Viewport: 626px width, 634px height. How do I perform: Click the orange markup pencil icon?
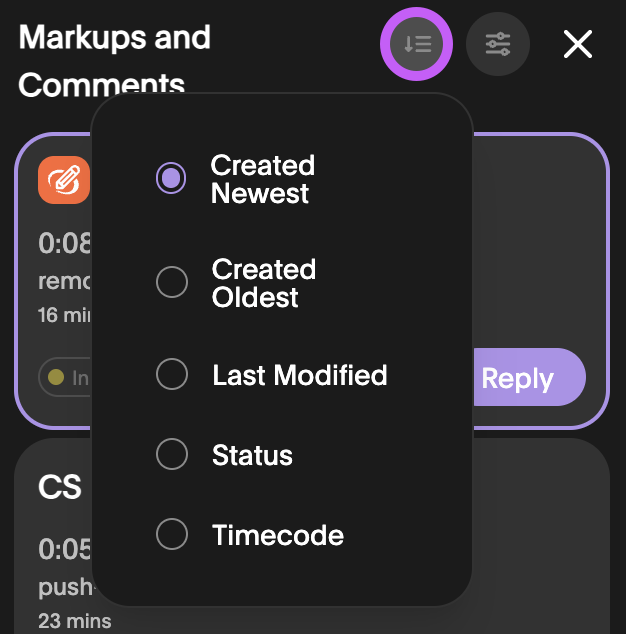(x=64, y=180)
